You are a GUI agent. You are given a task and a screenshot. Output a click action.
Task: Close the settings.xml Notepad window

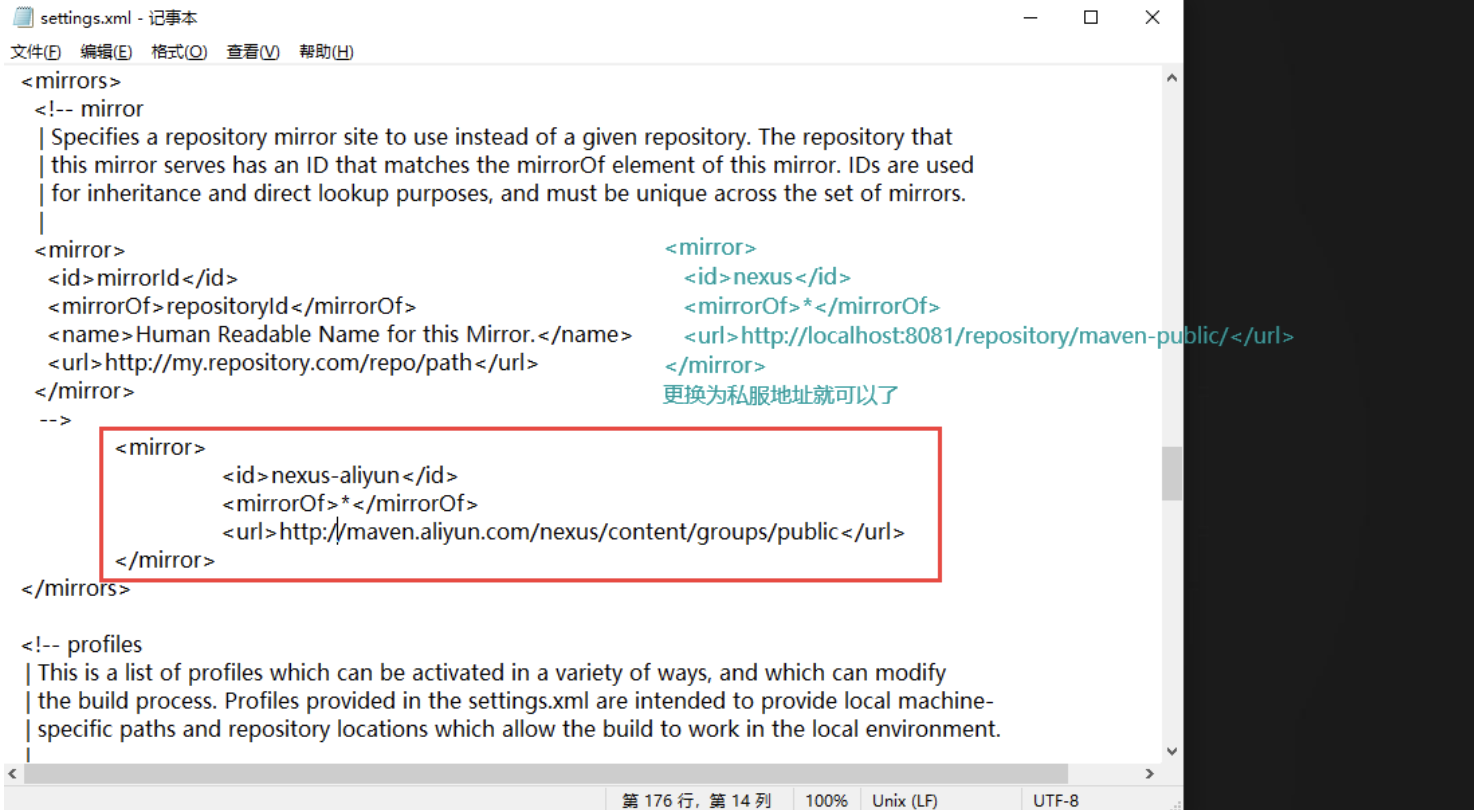coord(1152,17)
